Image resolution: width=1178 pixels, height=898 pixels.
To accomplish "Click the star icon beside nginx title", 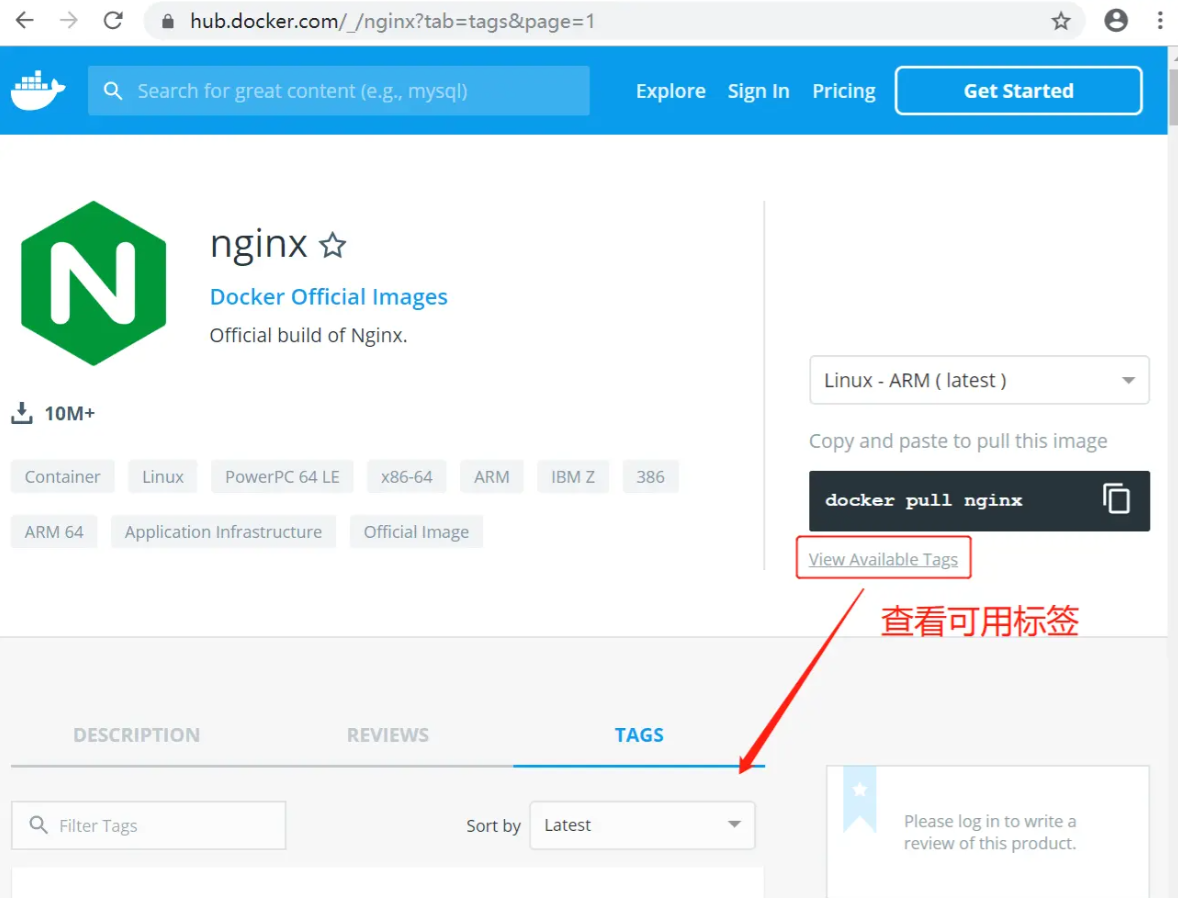I will pos(332,245).
